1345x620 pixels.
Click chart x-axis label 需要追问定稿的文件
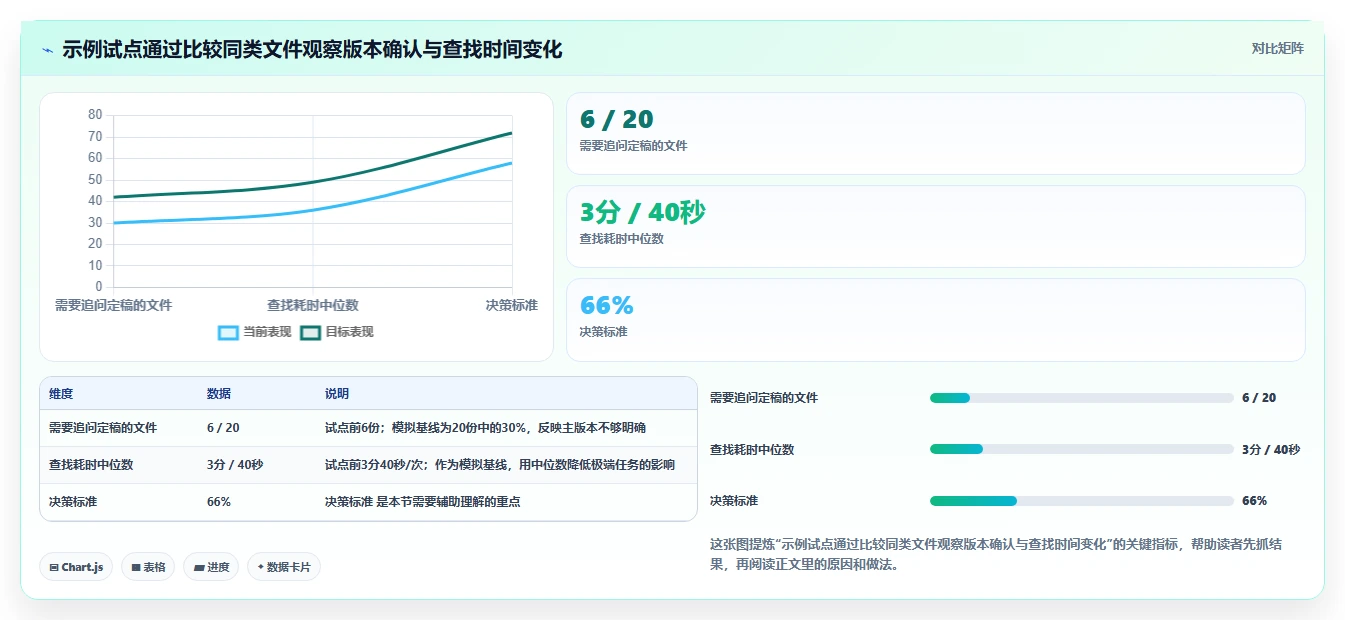[x=113, y=305]
